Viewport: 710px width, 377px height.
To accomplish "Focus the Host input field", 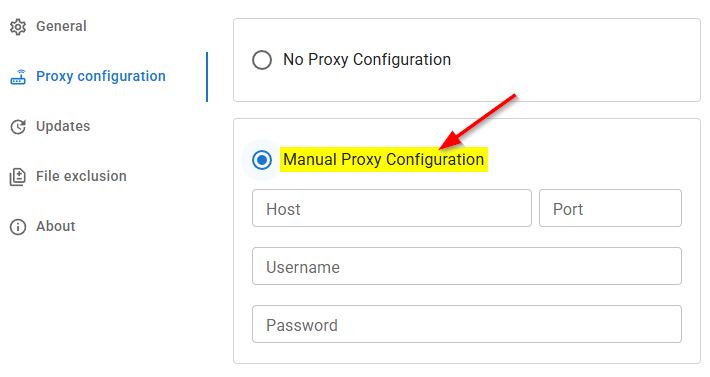I will [x=392, y=208].
